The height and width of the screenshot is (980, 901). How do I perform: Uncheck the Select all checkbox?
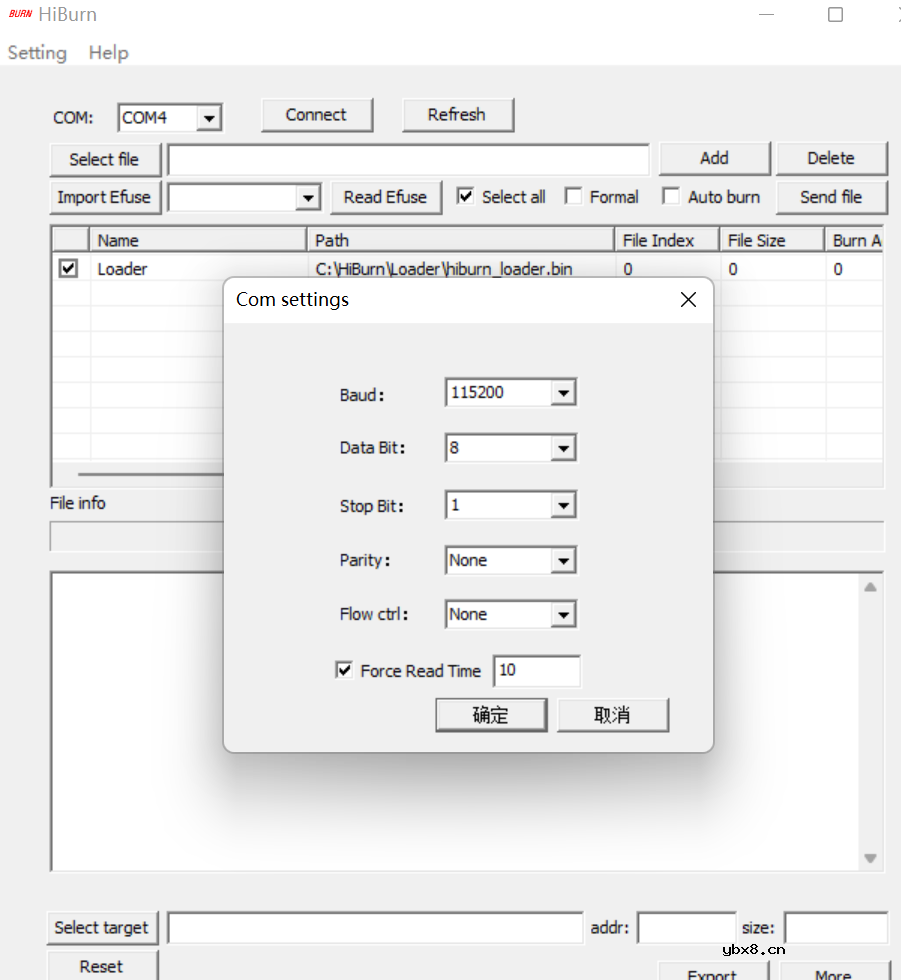click(465, 197)
